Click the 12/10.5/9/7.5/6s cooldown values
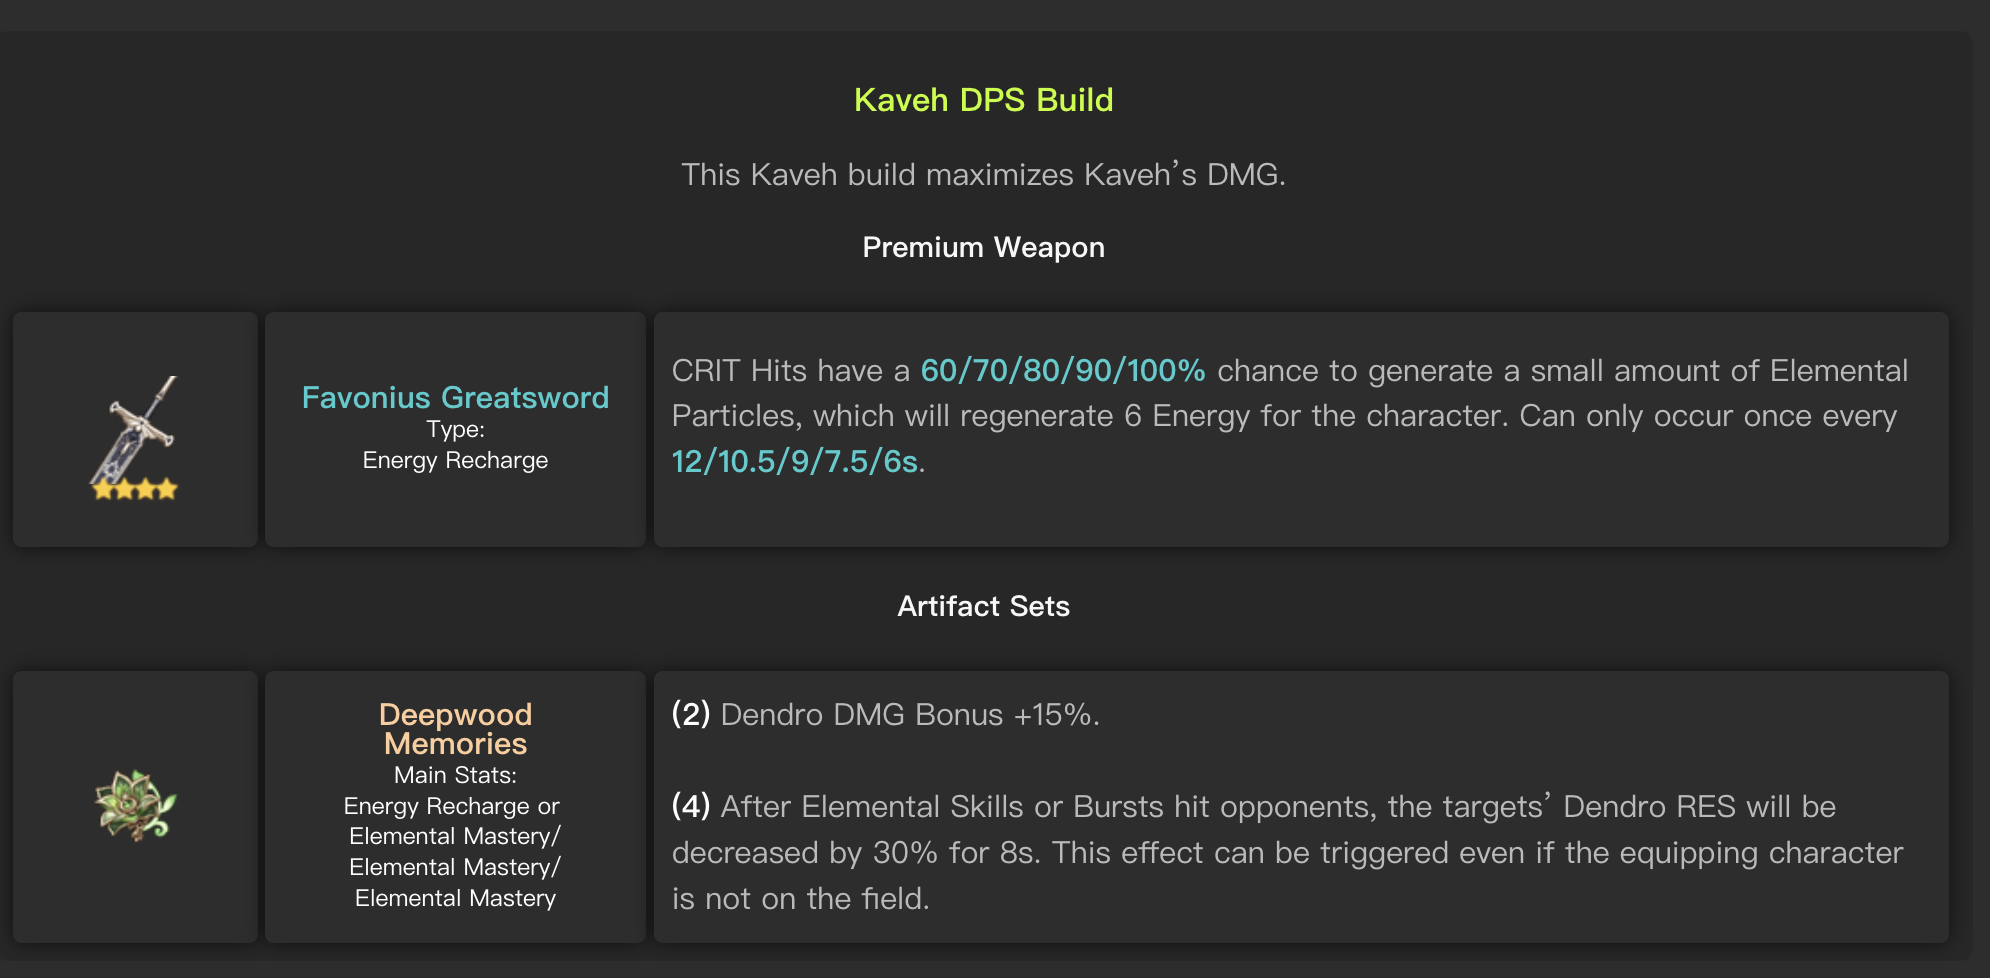Image resolution: width=1990 pixels, height=978 pixels. (795, 461)
